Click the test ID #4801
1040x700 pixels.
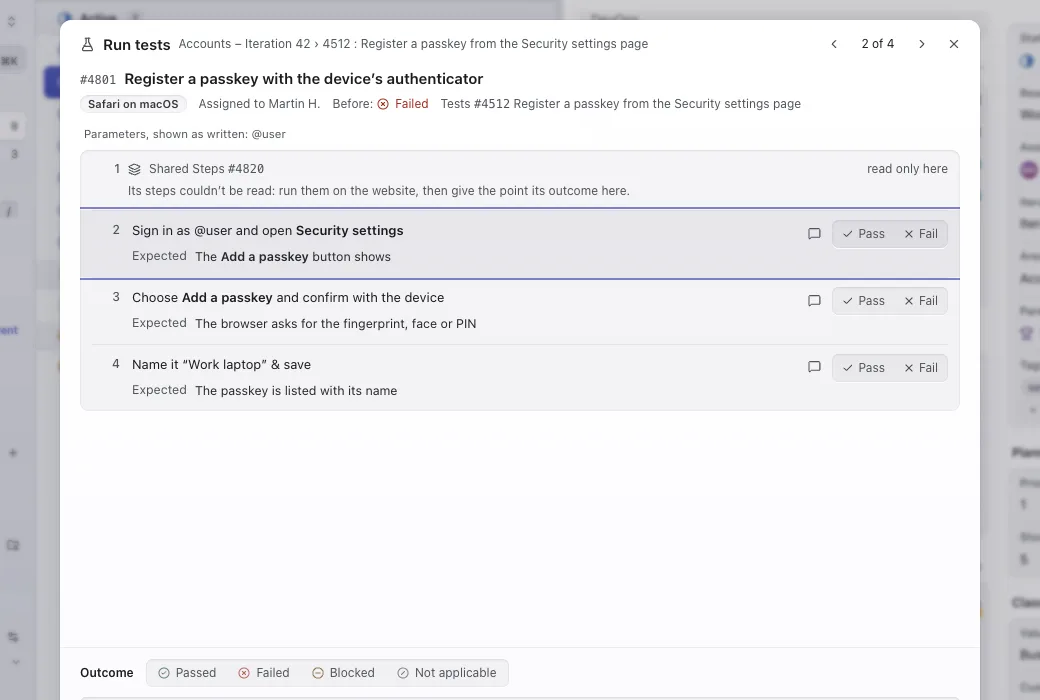(x=98, y=80)
